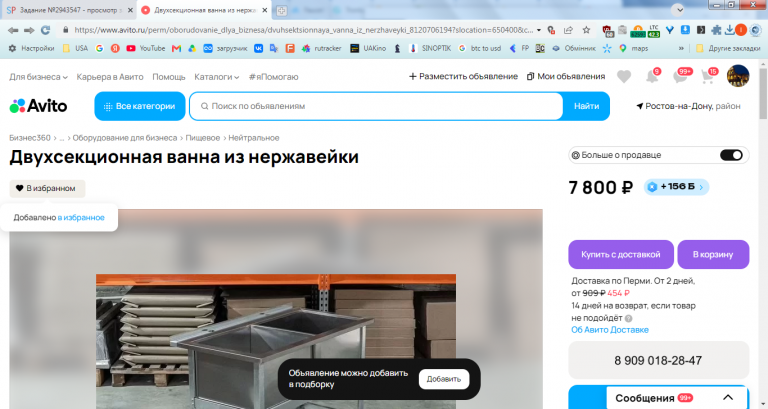Image resolution: width=768 pixels, height=409 pixels.
Task: Open 'Мои объявления'
Action: tap(566, 76)
